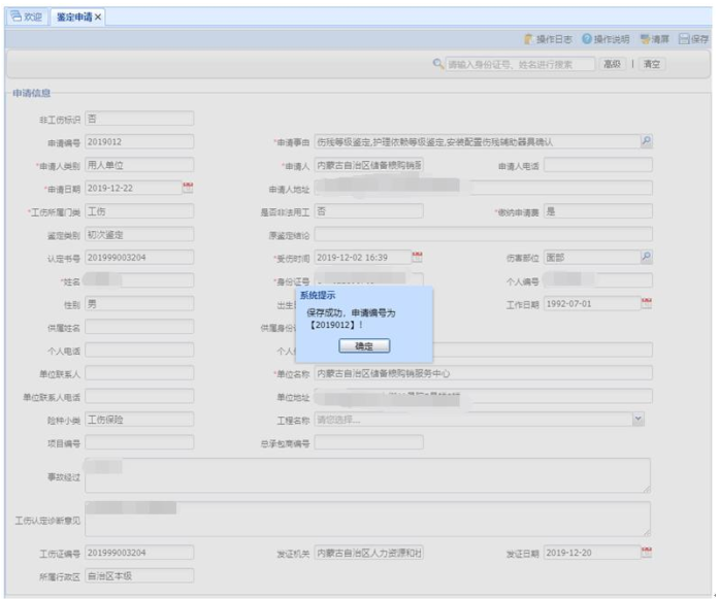
Task: Click the 事故经过 text area
Action: coord(368,476)
